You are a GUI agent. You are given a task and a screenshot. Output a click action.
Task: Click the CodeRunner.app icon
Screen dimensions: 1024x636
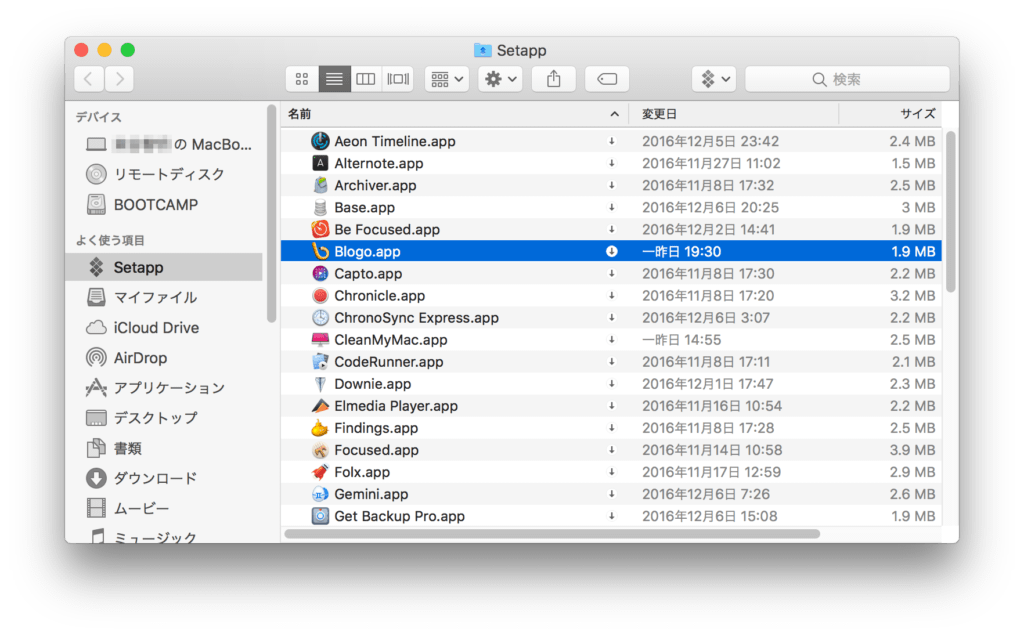320,362
